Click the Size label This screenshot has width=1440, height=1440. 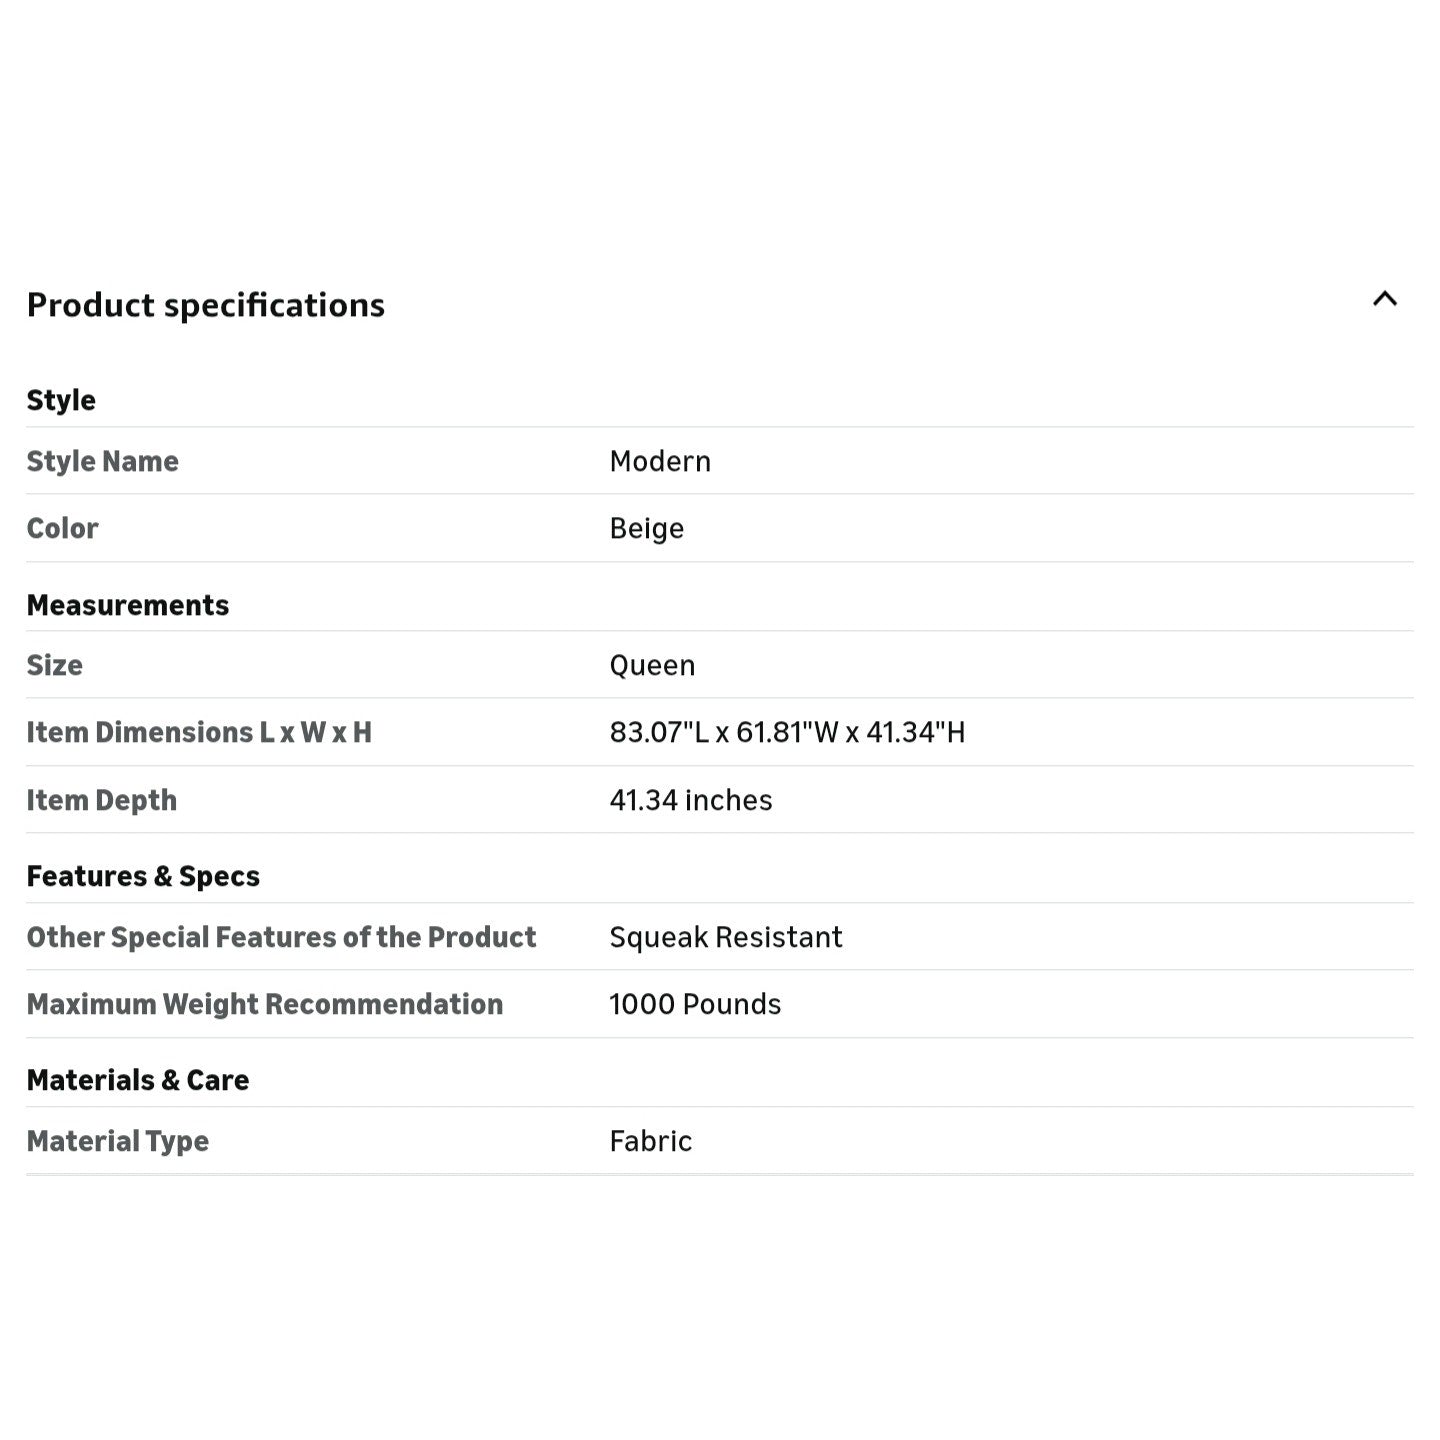(x=54, y=665)
